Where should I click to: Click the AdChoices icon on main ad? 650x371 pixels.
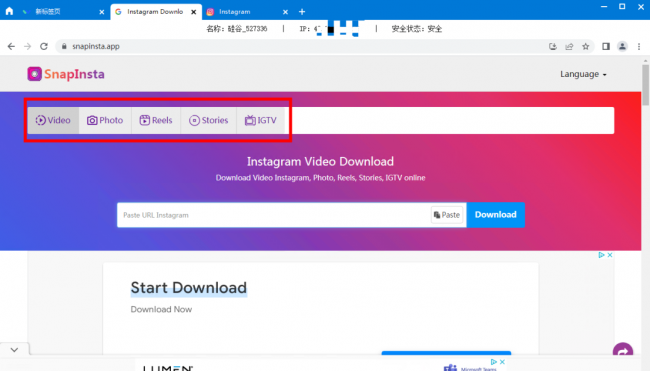click(x=601, y=255)
